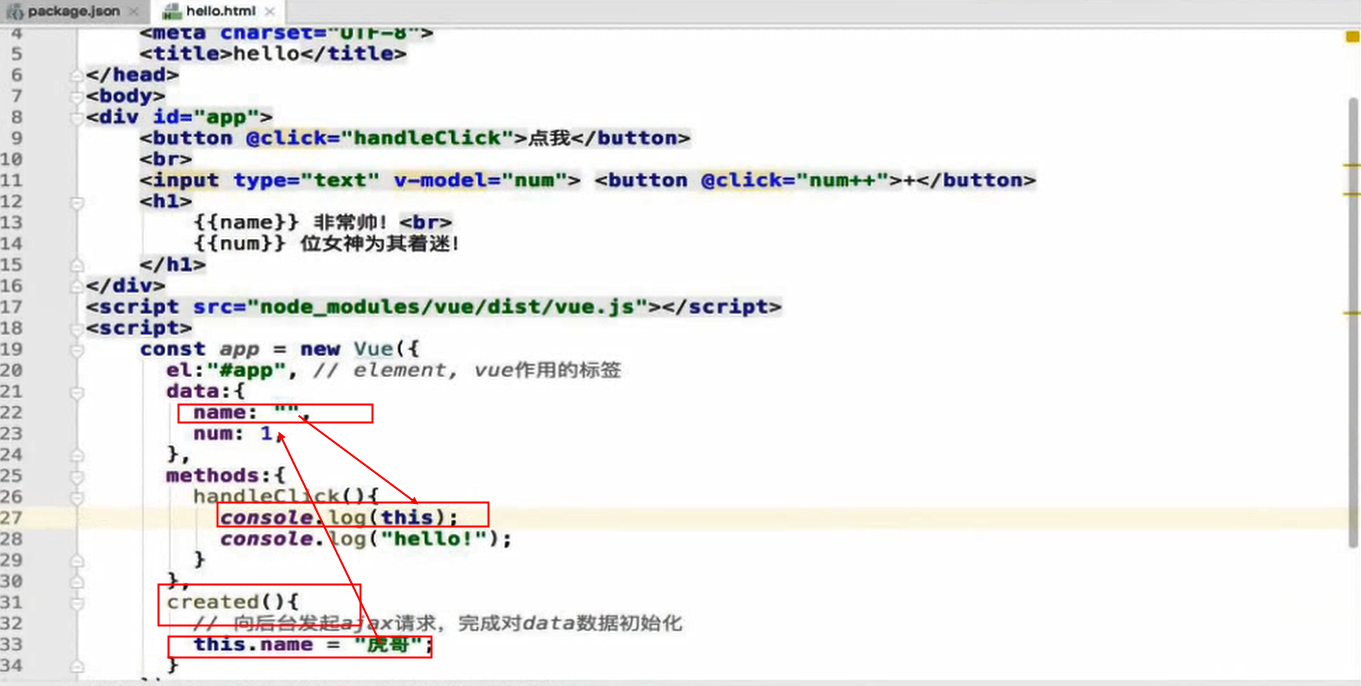The width and height of the screenshot is (1361, 686).
Task: Collapse the methods:{ block fold marker
Action: [x=77, y=476]
